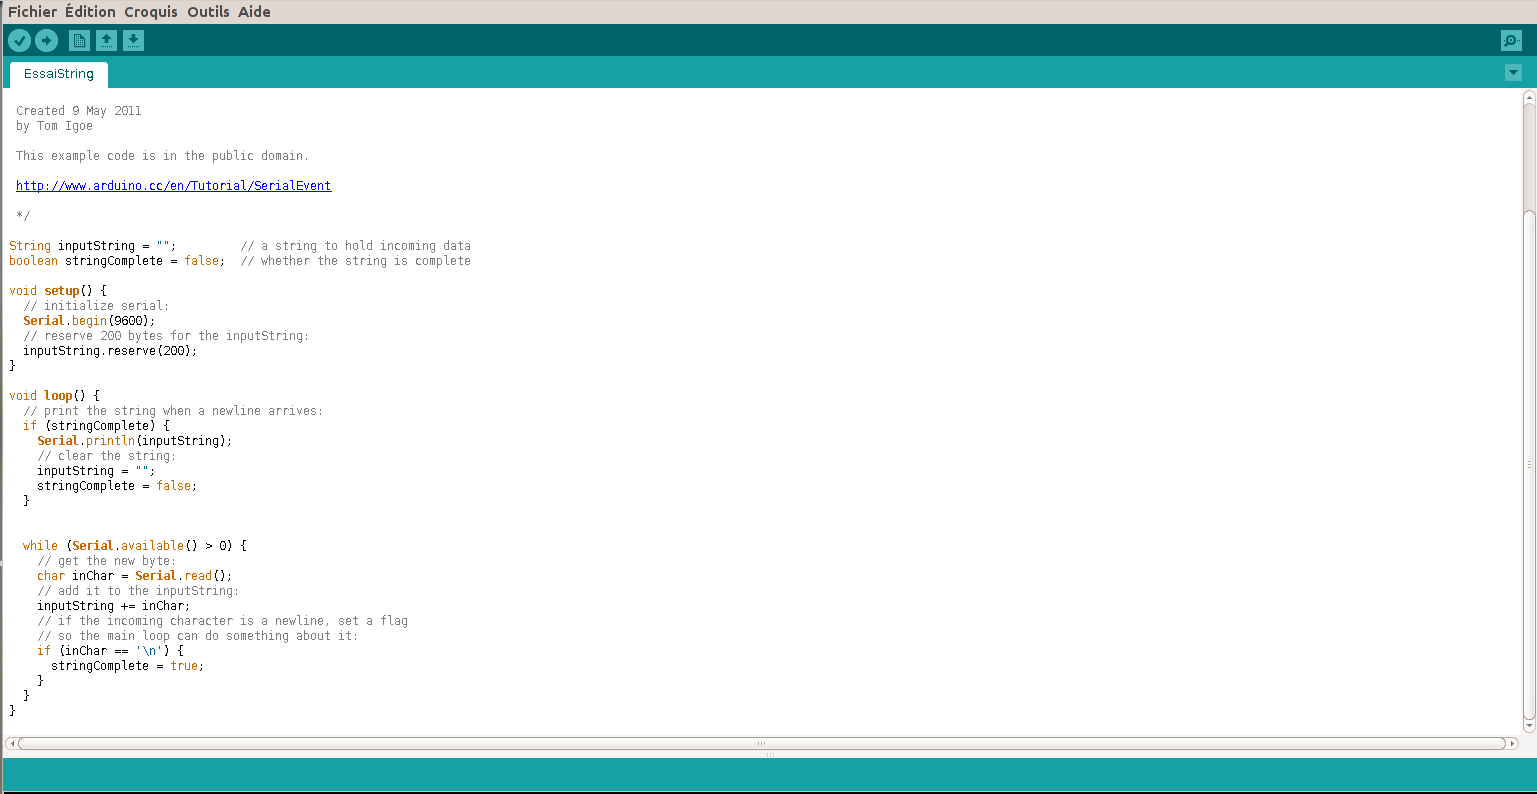Click the '// whether the string is complete' comment
This screenshot has height=794, width=1537.
coord(355,261)
